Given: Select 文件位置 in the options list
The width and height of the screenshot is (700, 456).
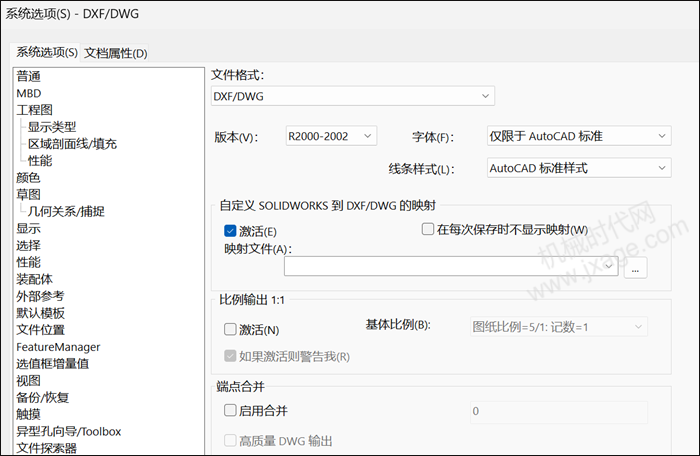Looking at the screenshot, I should (x=40, y=330).
